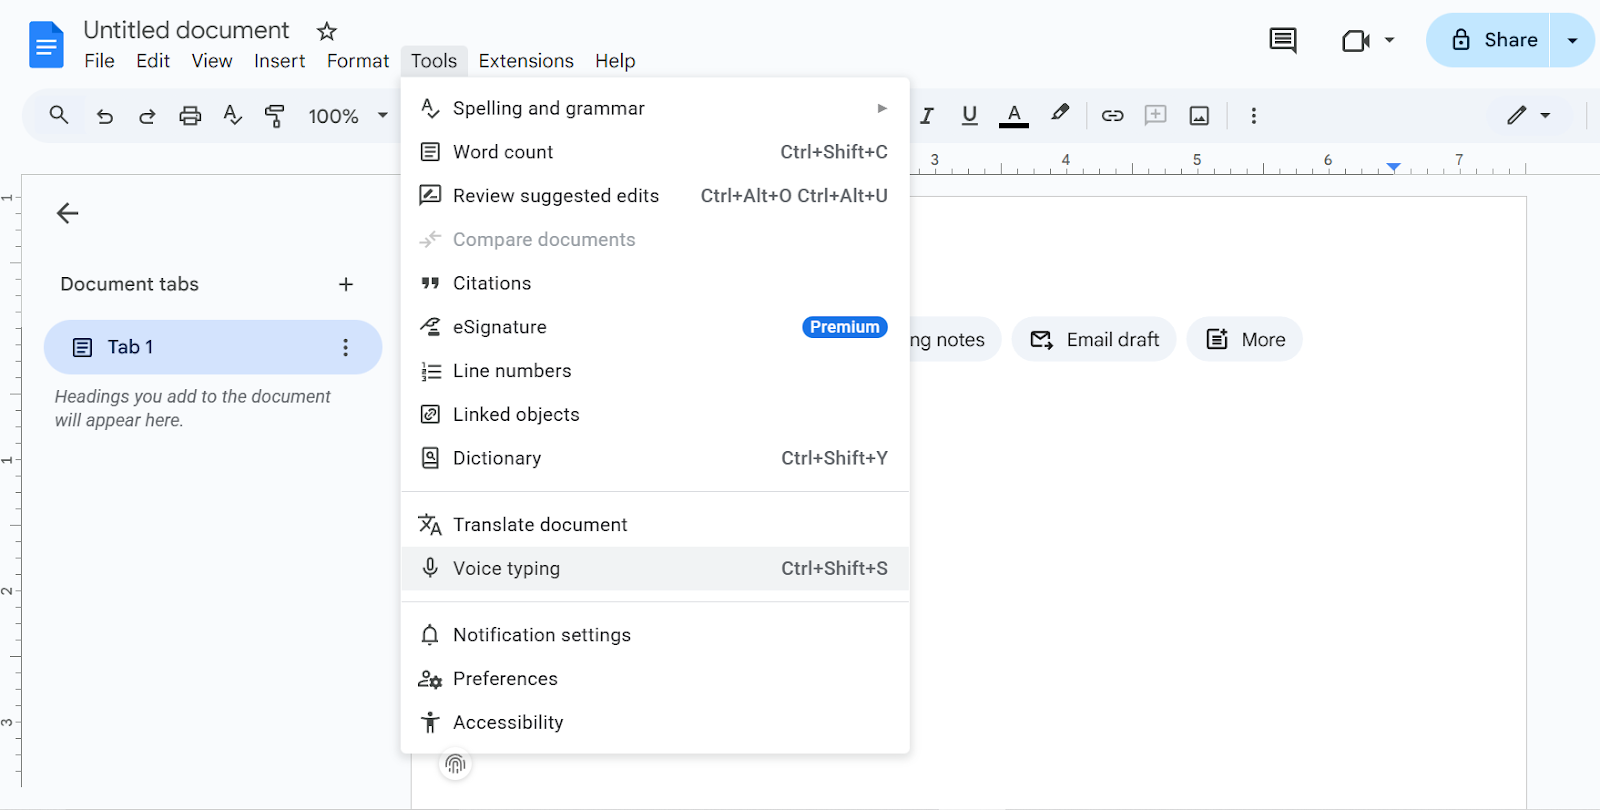Open the toolbar three-dot overflow menu
Screen dimensions: 1600x810
[x=1253, y=116]
